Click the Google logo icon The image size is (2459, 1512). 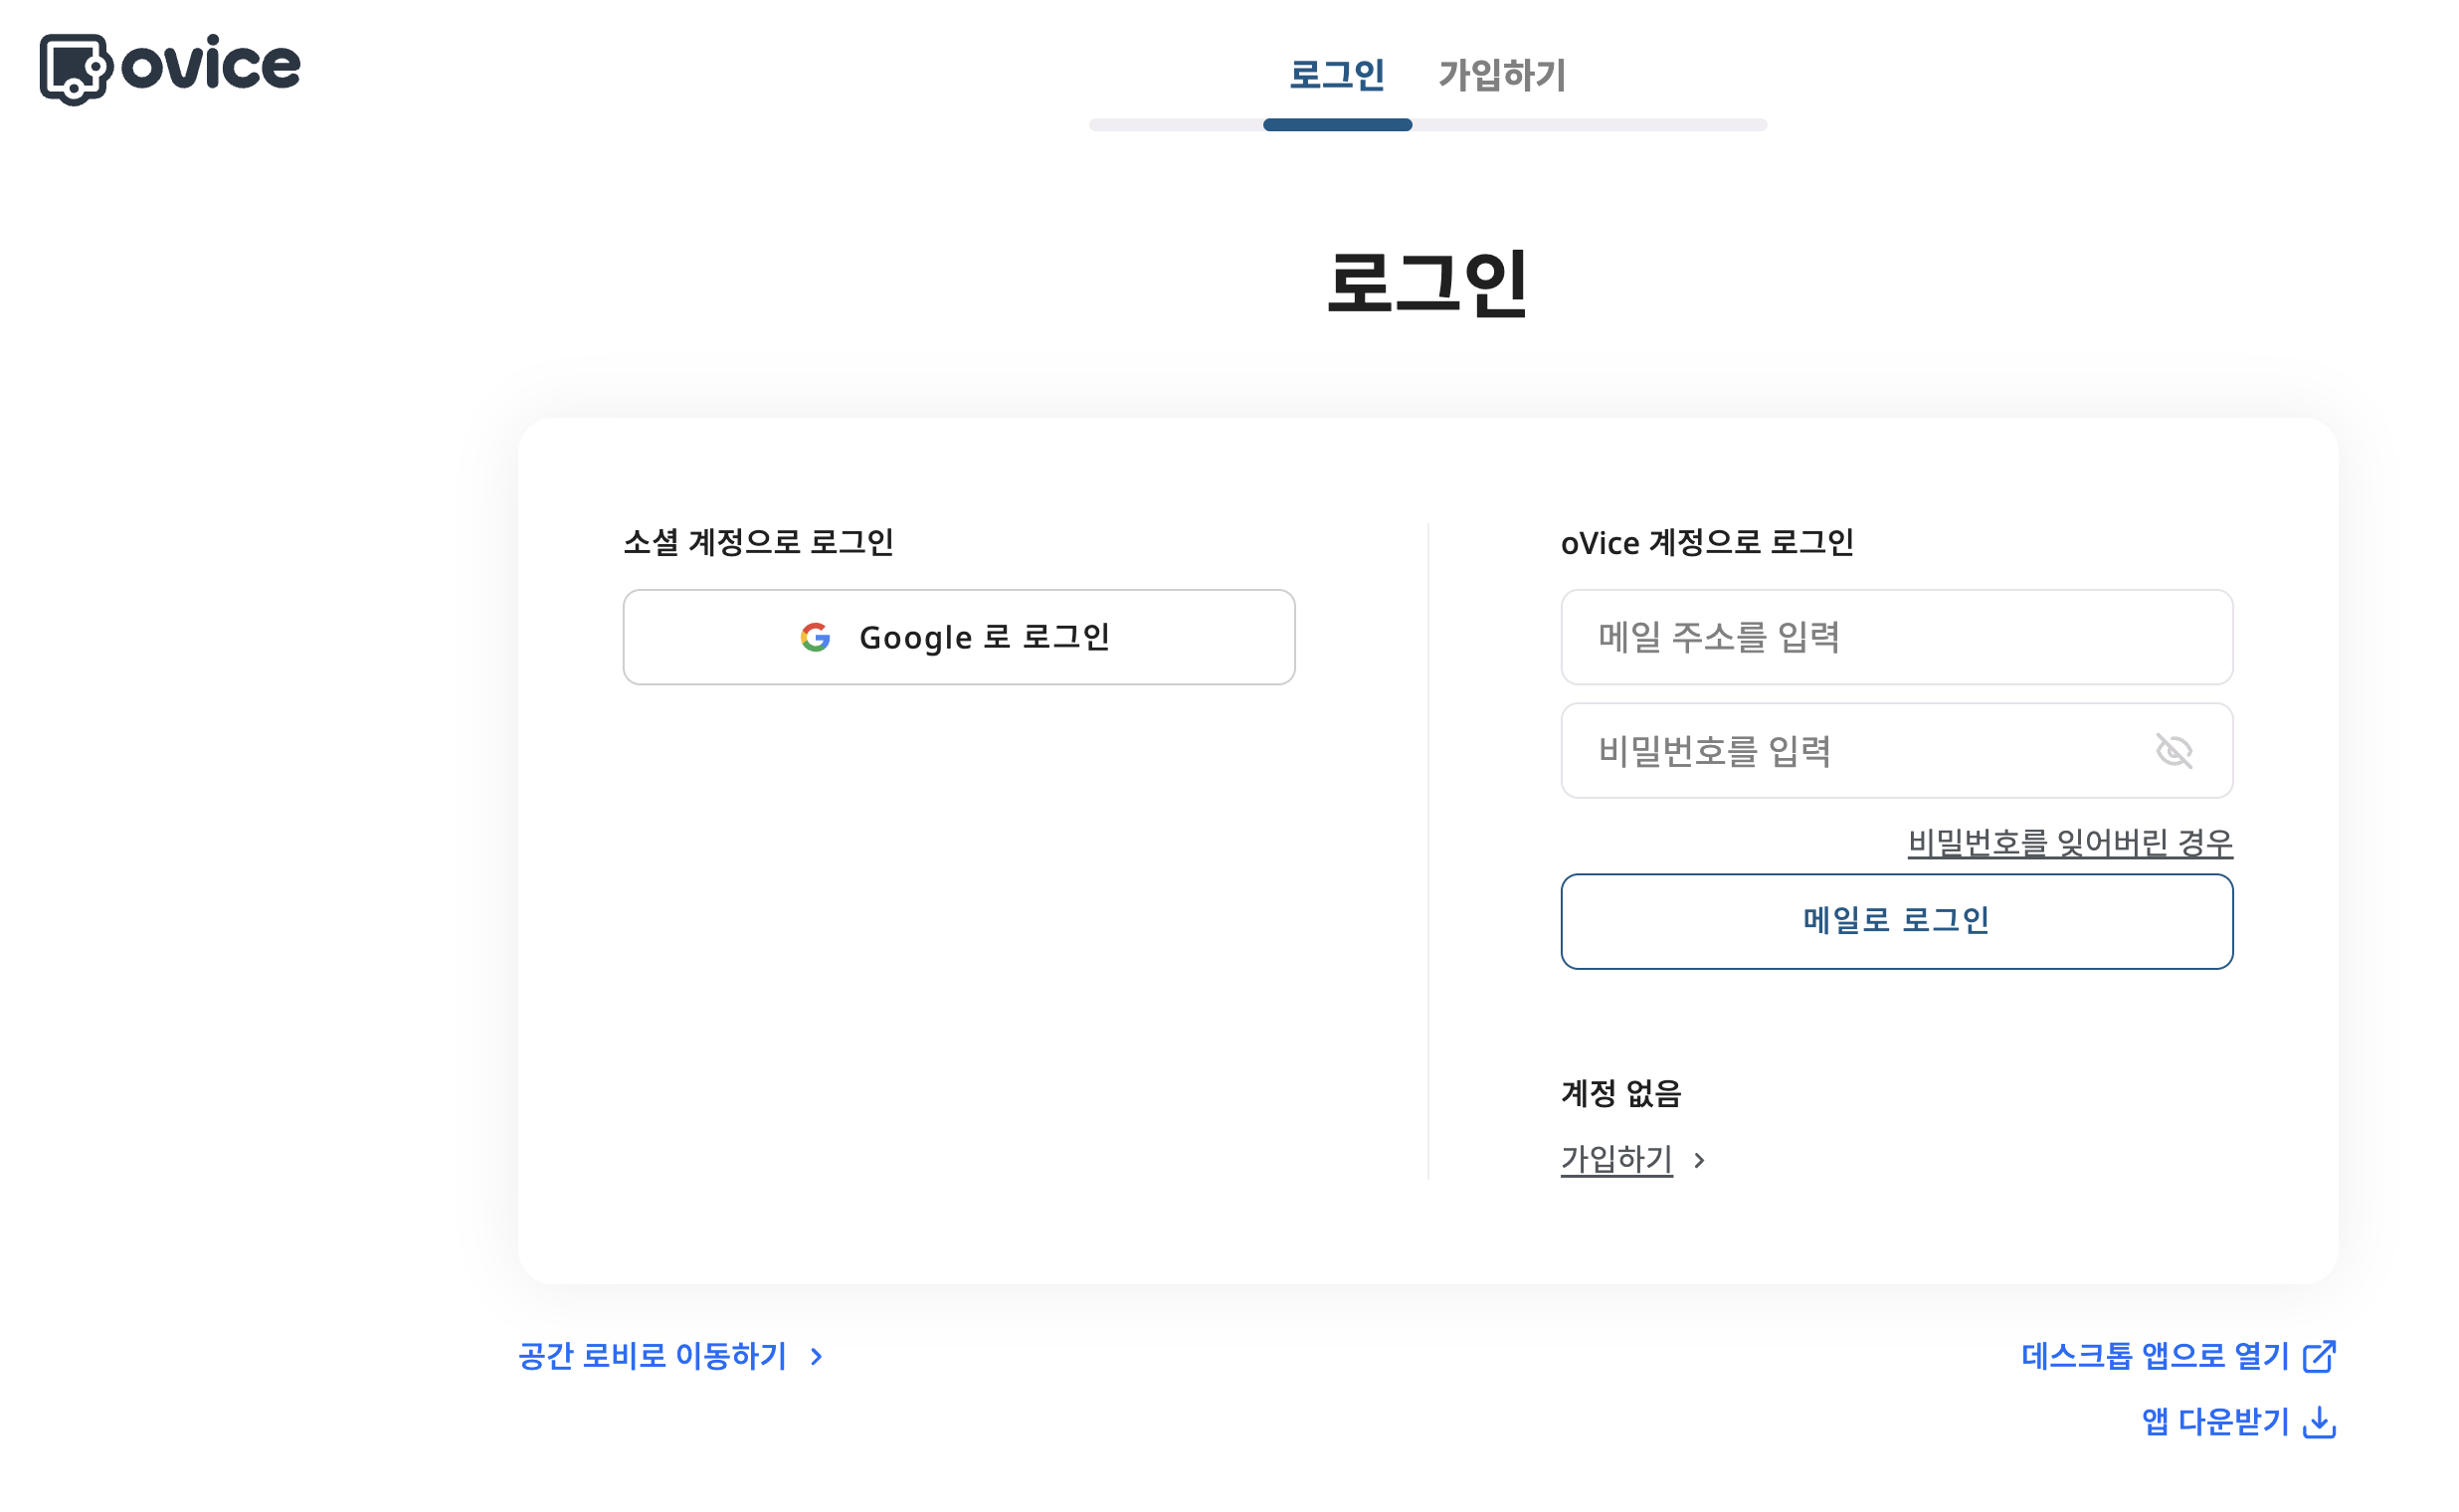pyautogui.click(x=816, y=637)
